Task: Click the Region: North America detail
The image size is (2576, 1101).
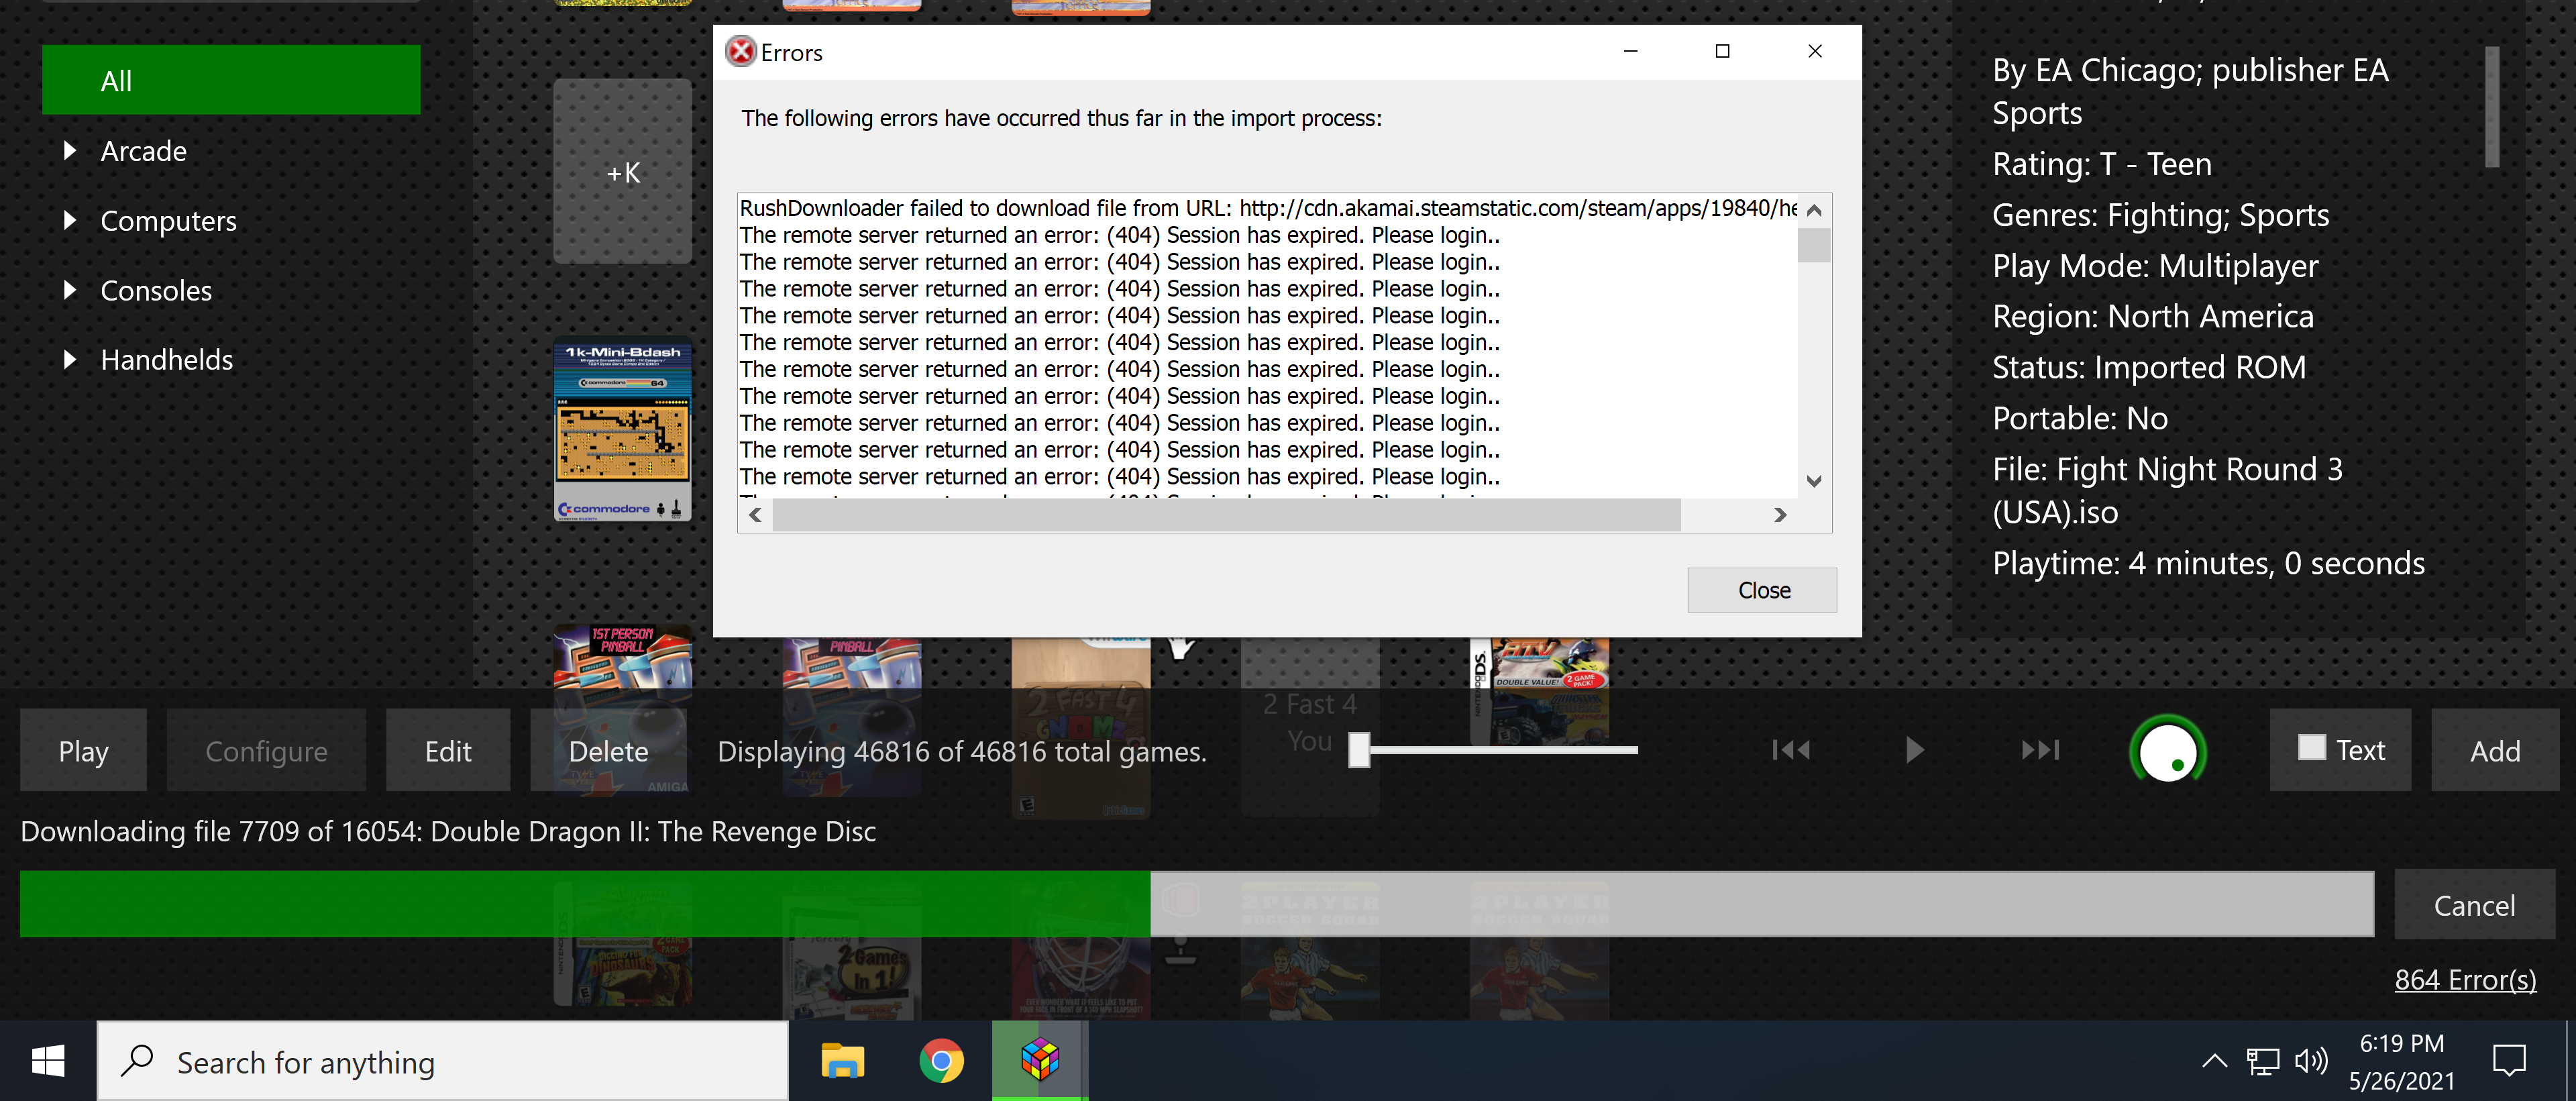Action: [x=2152, y=317]
